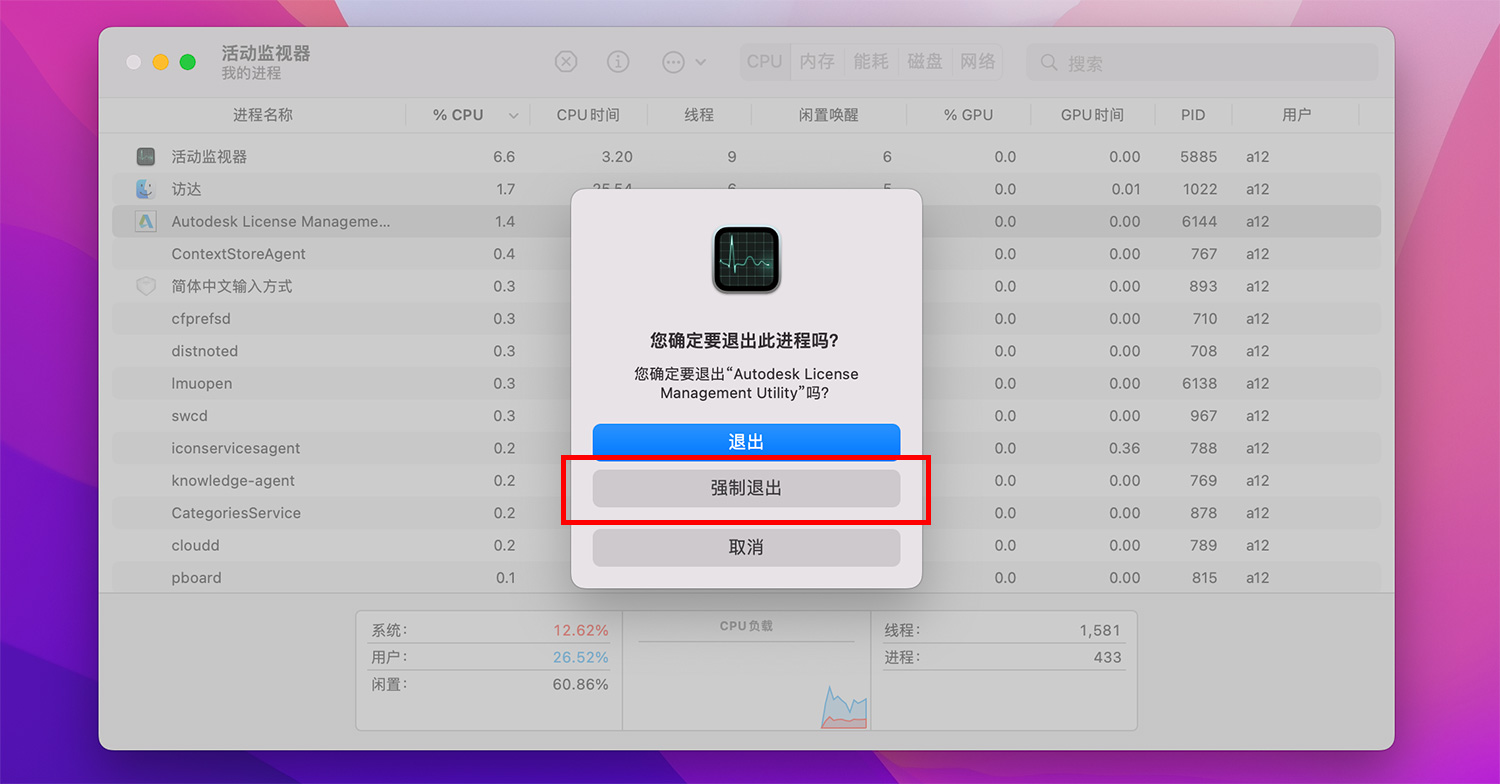Select the iconservicesagent process
1500x784 pixels.
tap(236, 448)
